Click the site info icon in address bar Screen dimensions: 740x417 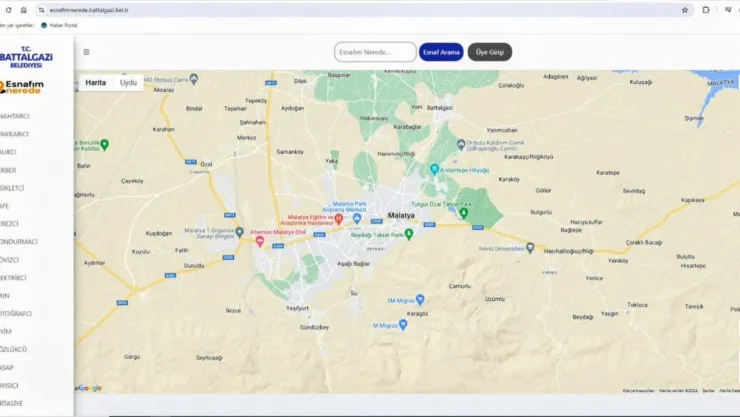(41, 10)
